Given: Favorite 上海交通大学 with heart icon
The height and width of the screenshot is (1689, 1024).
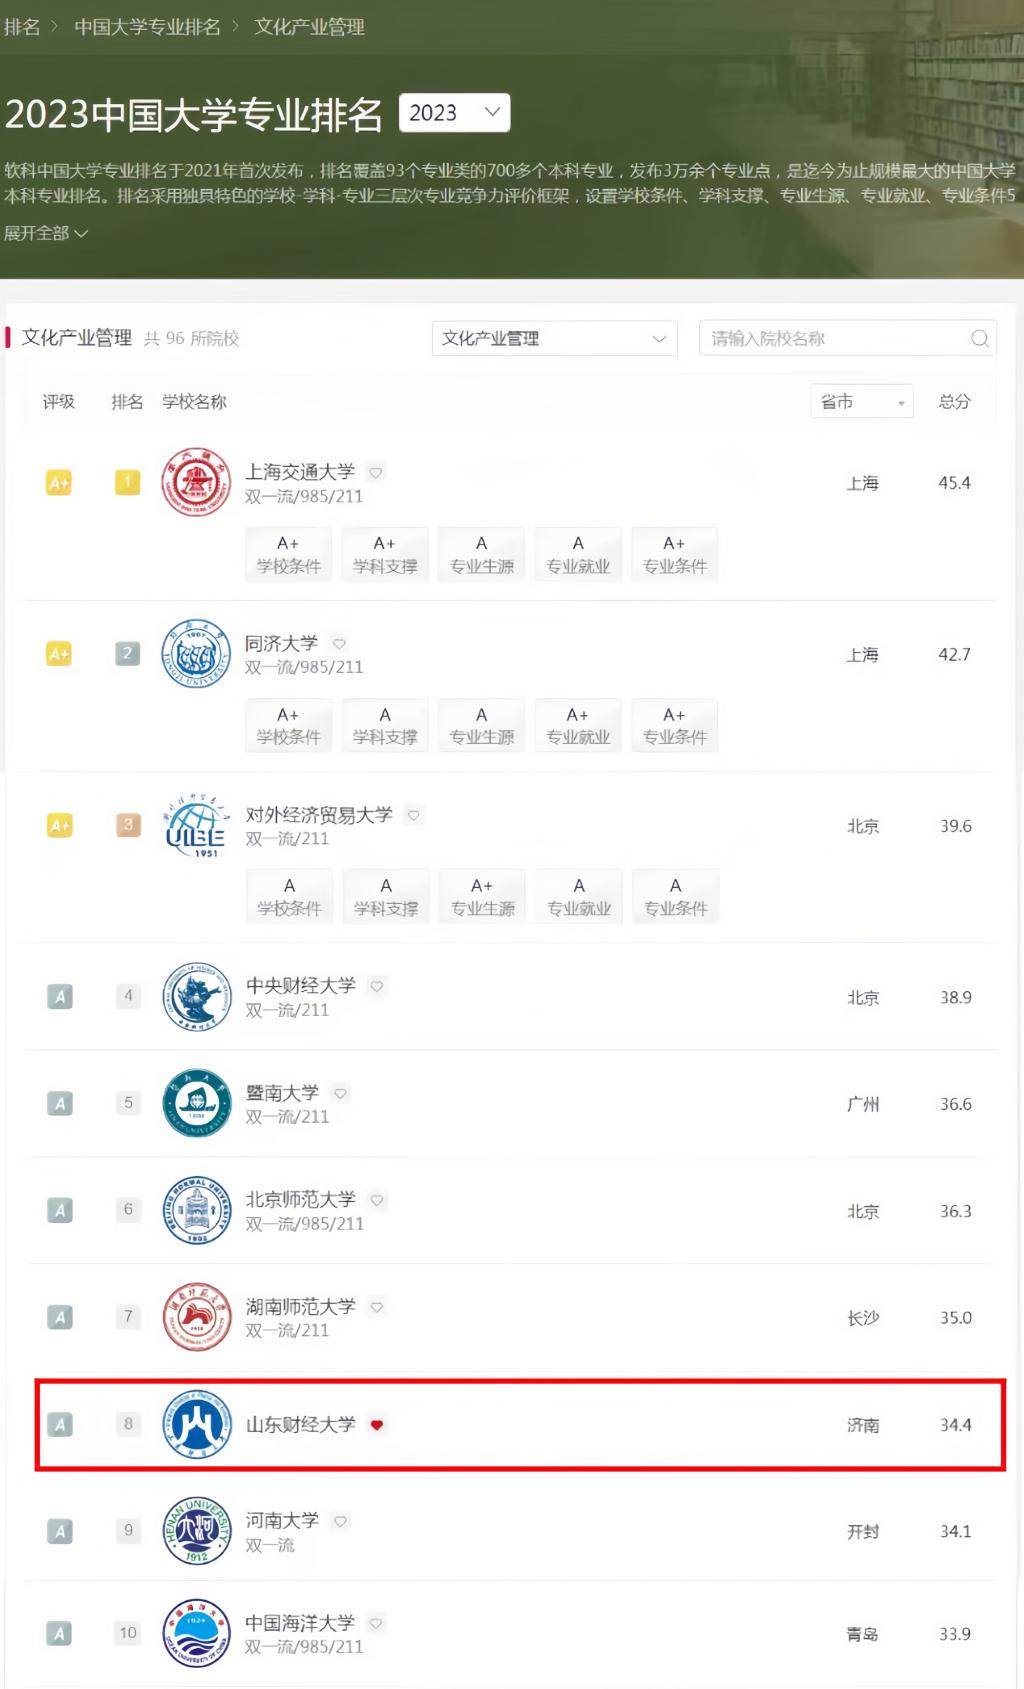Looking at the screenshot, I should pos(376,472).
